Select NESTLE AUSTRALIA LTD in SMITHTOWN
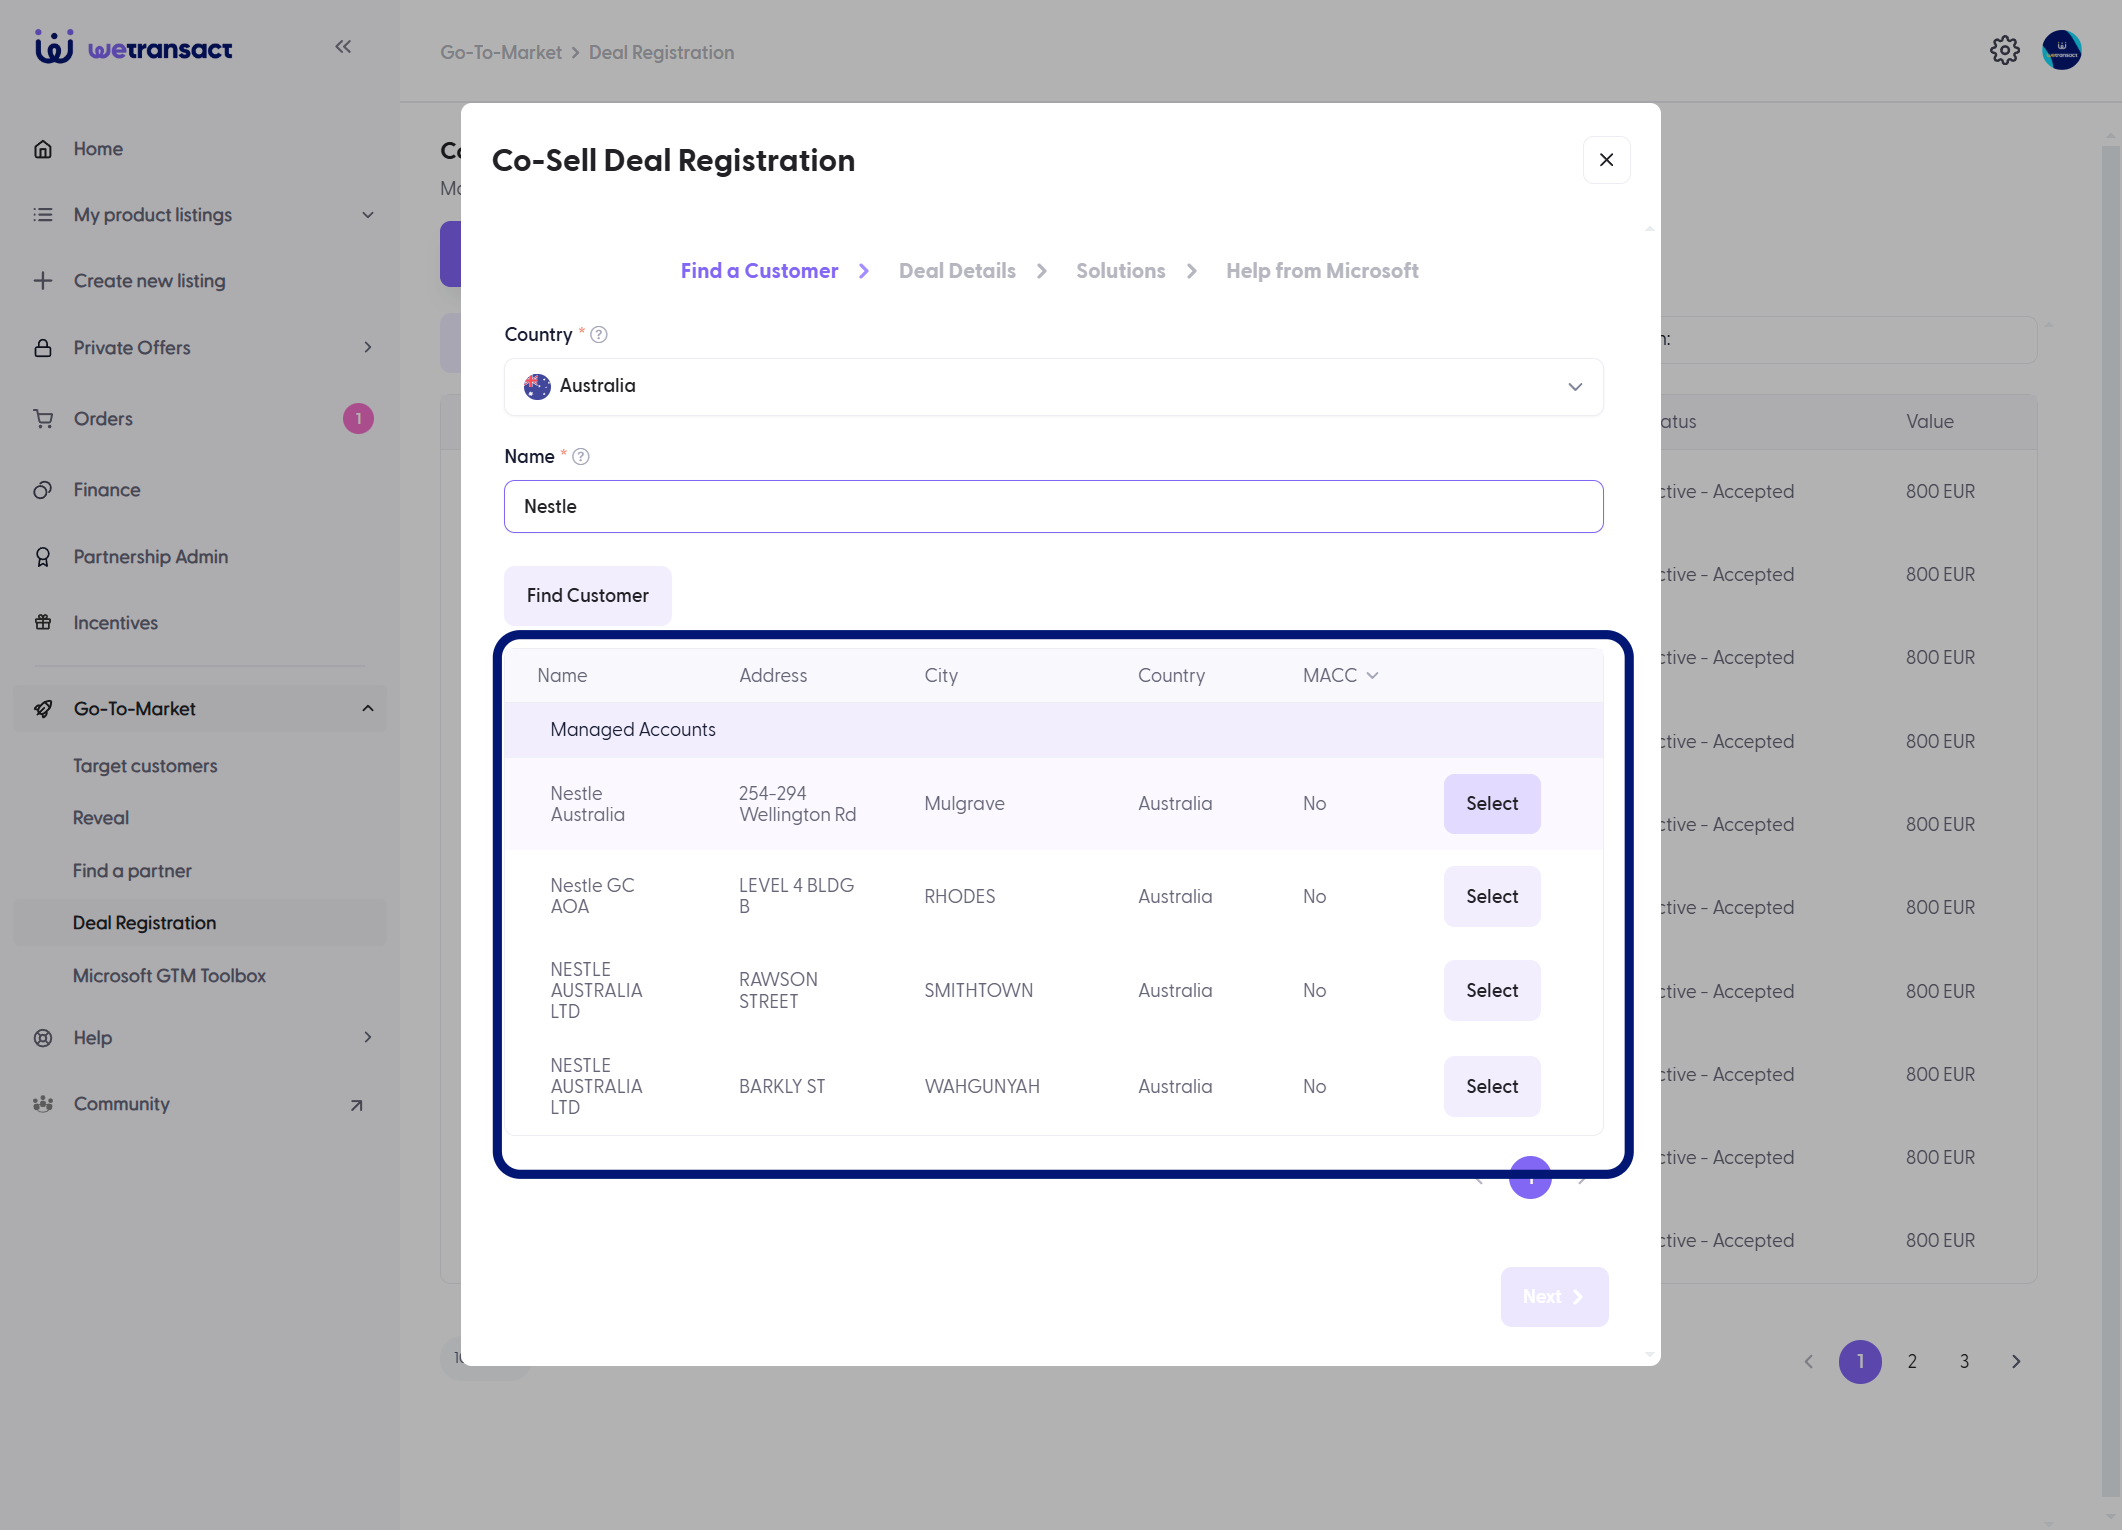 tap(1491, 991)
